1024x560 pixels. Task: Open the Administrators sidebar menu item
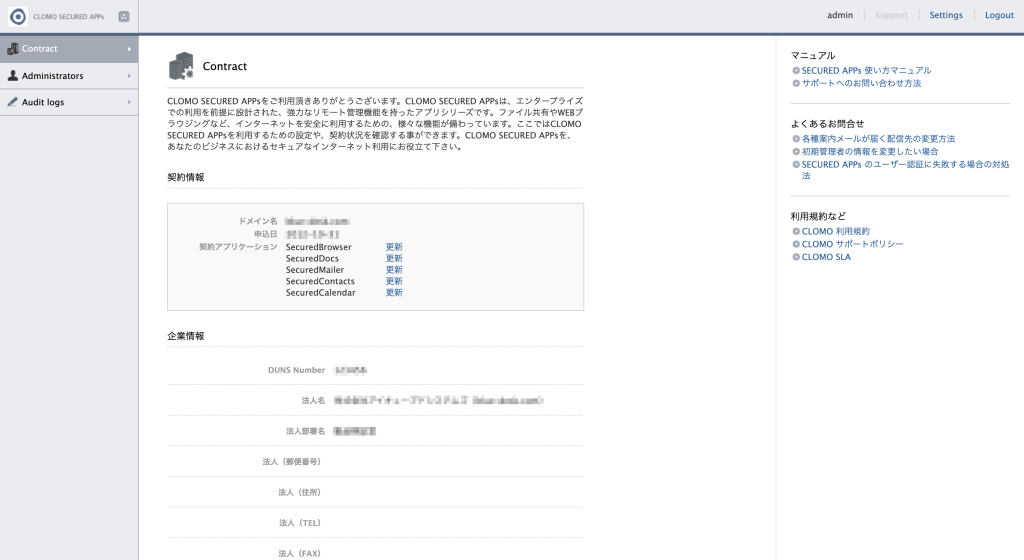coord(69,76)
